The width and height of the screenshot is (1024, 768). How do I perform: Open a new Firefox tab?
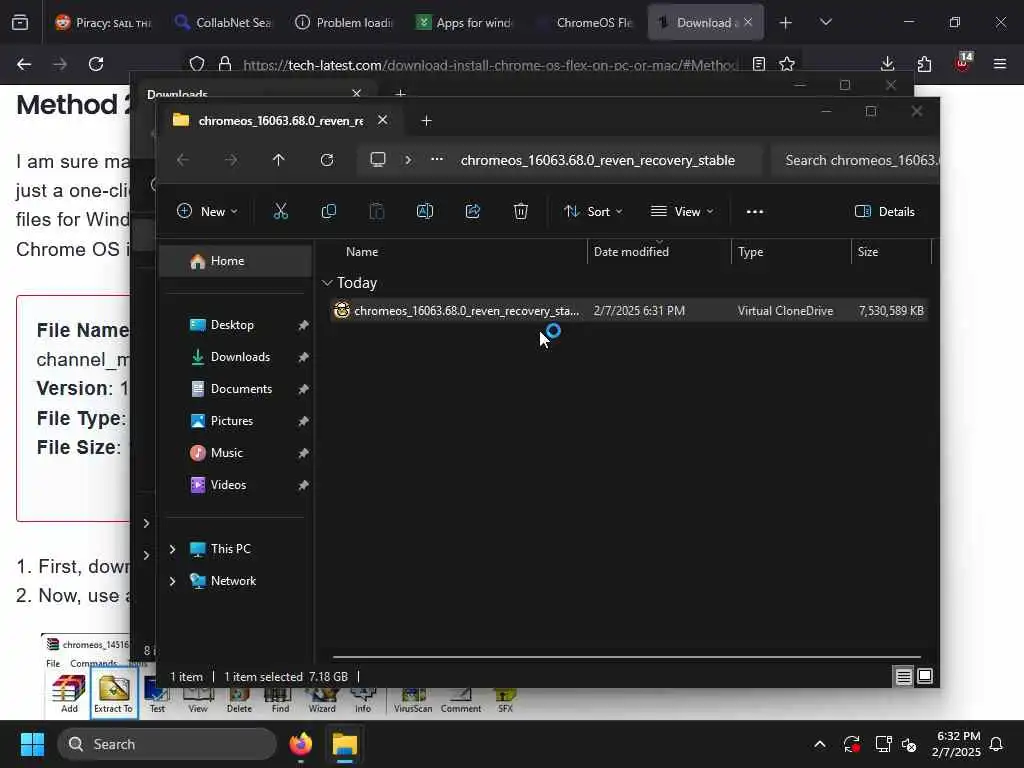[786, 22]
